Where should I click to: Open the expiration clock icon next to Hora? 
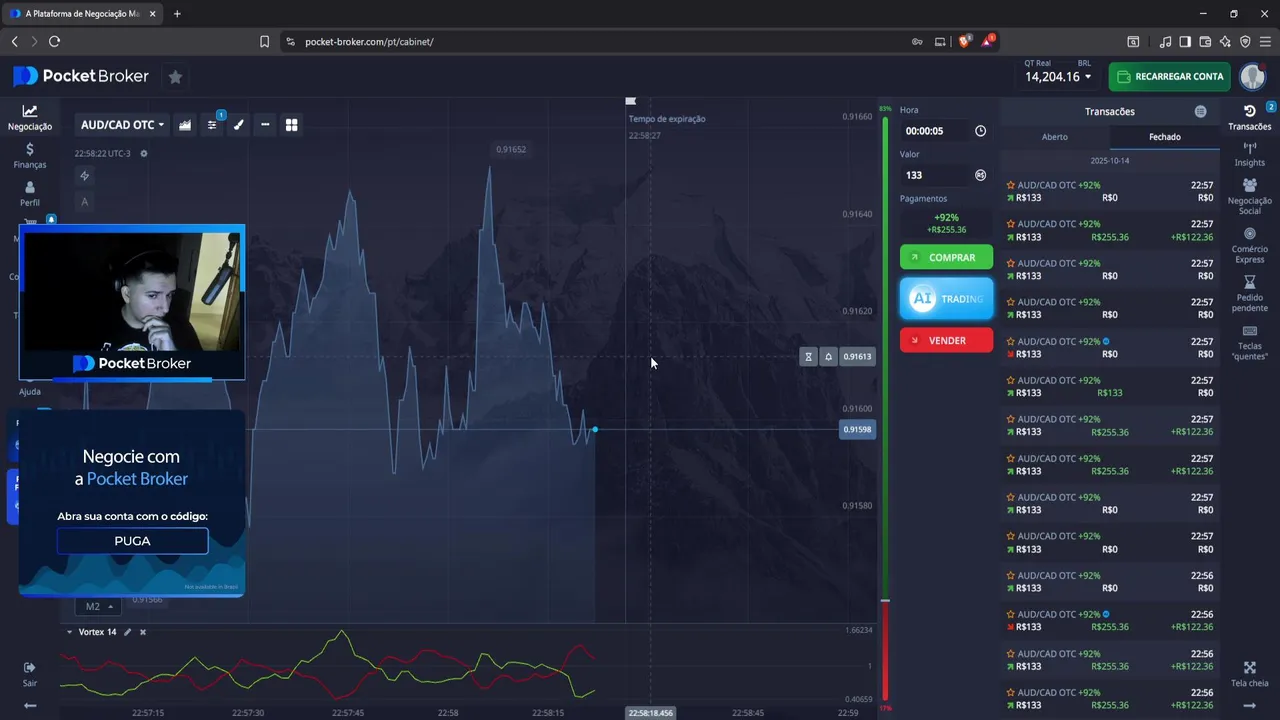pos(980,131)
